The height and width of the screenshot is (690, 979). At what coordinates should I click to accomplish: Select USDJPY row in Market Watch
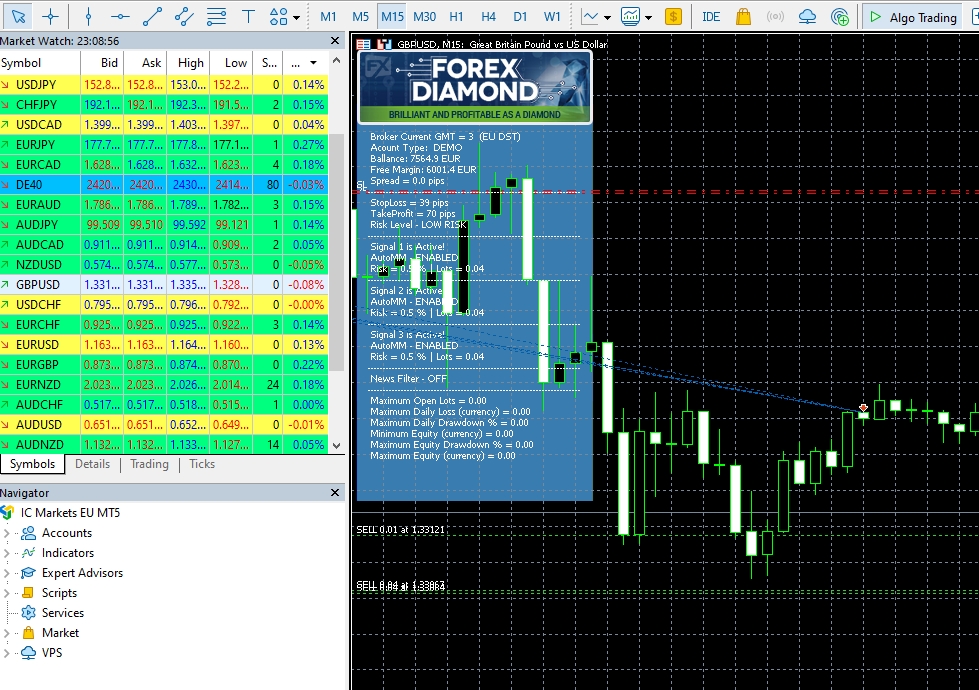(x=164, y=85)
